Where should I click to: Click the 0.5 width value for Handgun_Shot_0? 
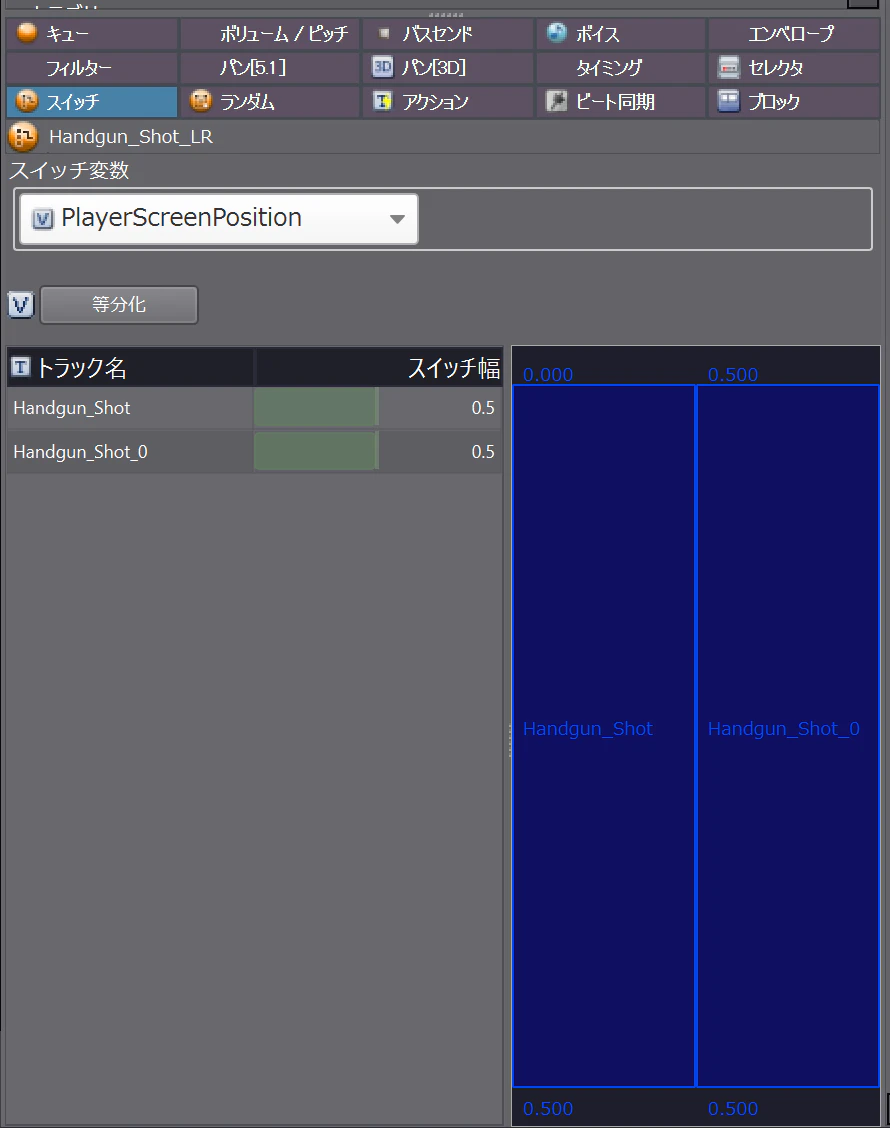click(483, 452)
